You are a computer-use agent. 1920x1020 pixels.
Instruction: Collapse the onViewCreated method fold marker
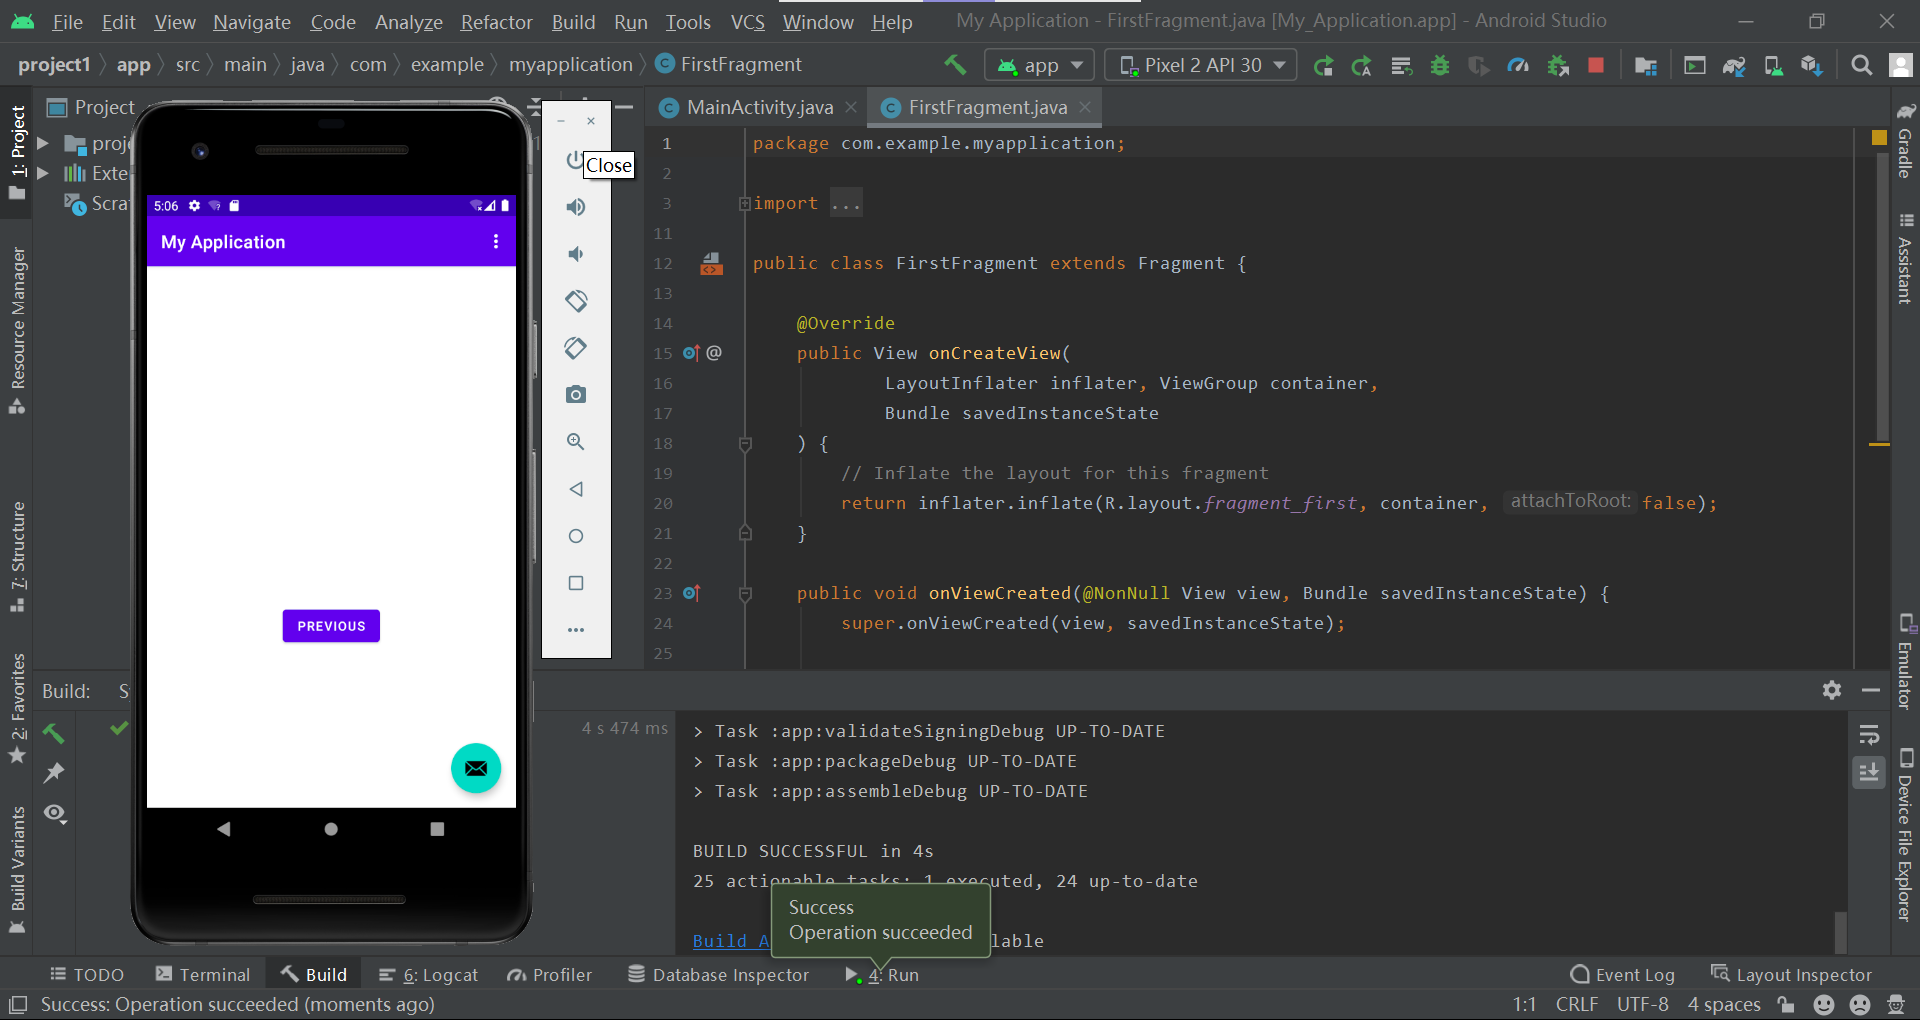tap(745, 594)
